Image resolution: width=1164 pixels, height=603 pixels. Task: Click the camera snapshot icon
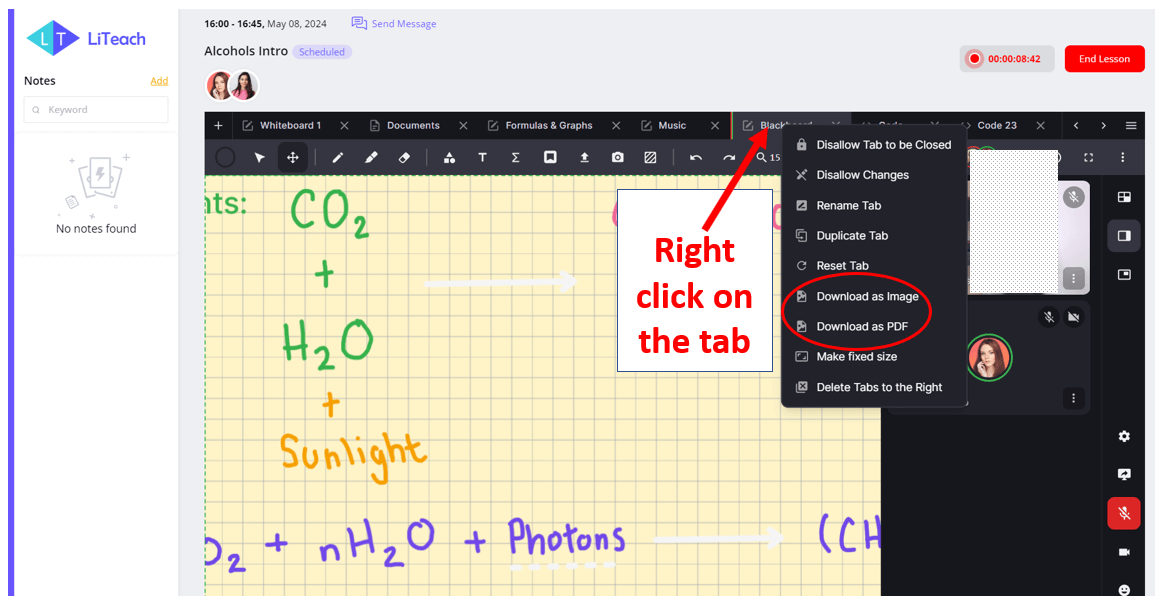(617, 157)
